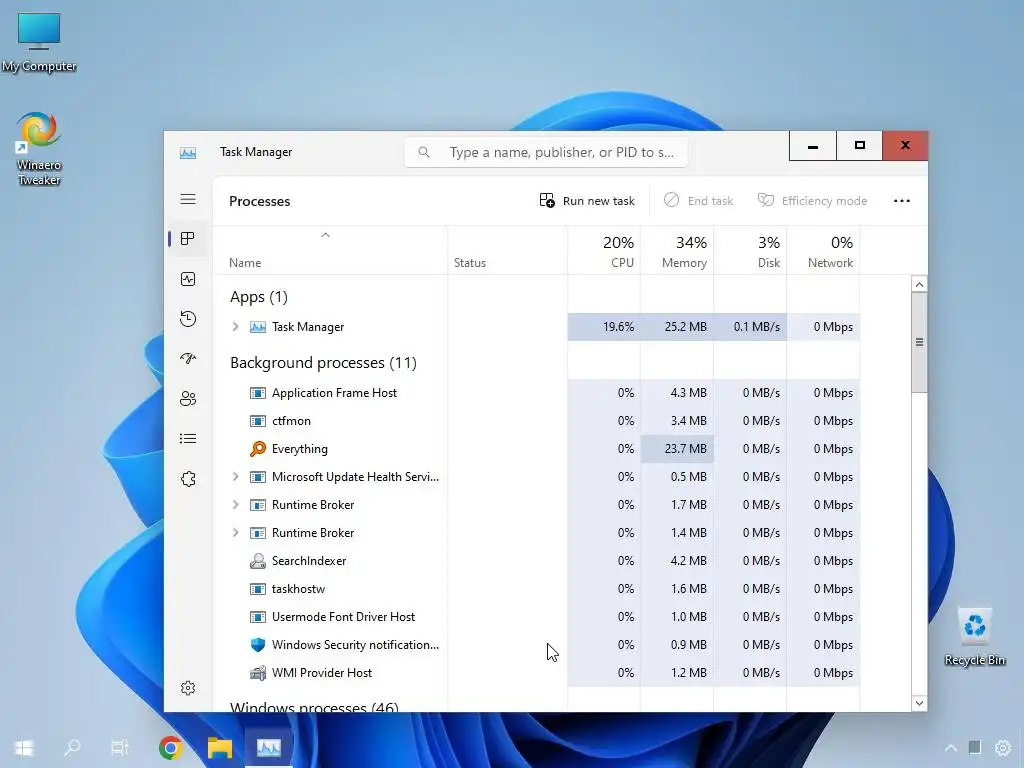Open the Recycle Bin desktop icon
The width and height of the screenshot is (1024, 768).
point(974,637)
